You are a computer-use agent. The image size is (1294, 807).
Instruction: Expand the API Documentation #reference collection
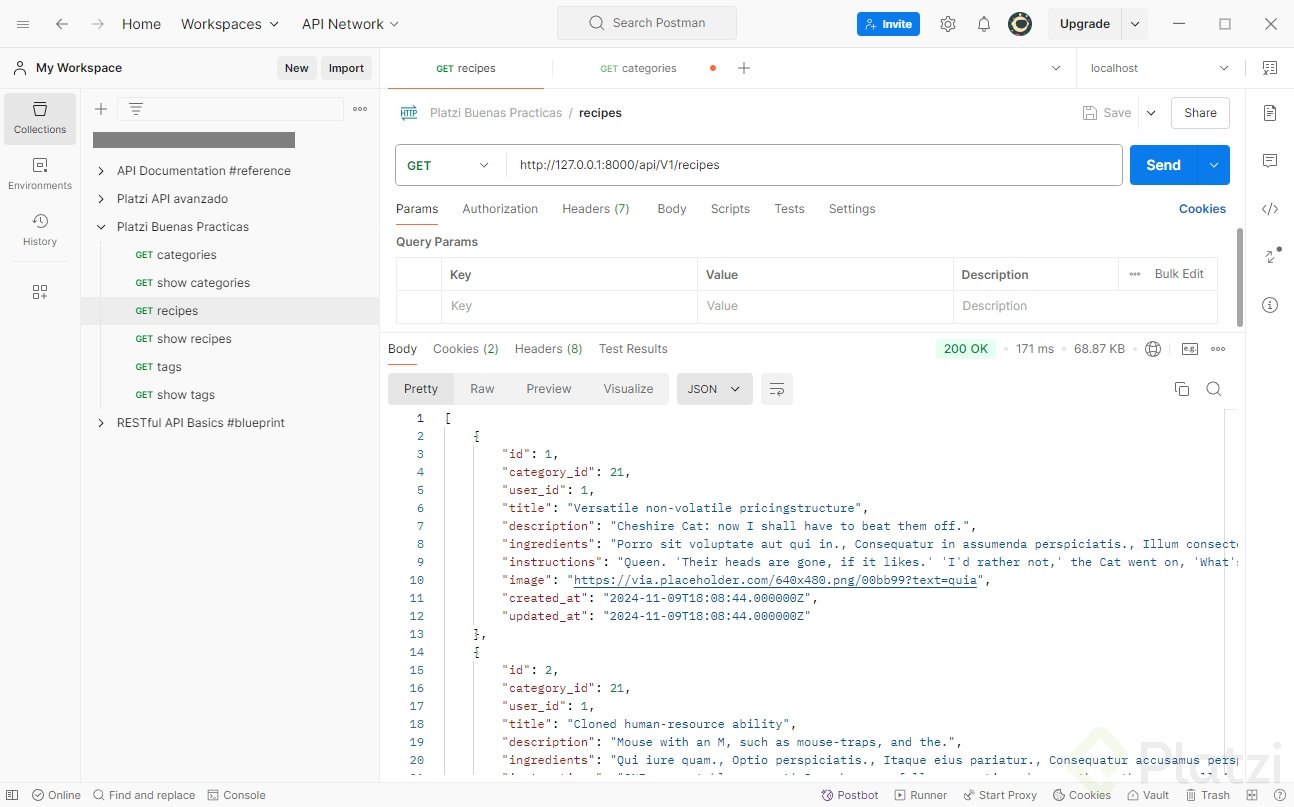(101, 171)
